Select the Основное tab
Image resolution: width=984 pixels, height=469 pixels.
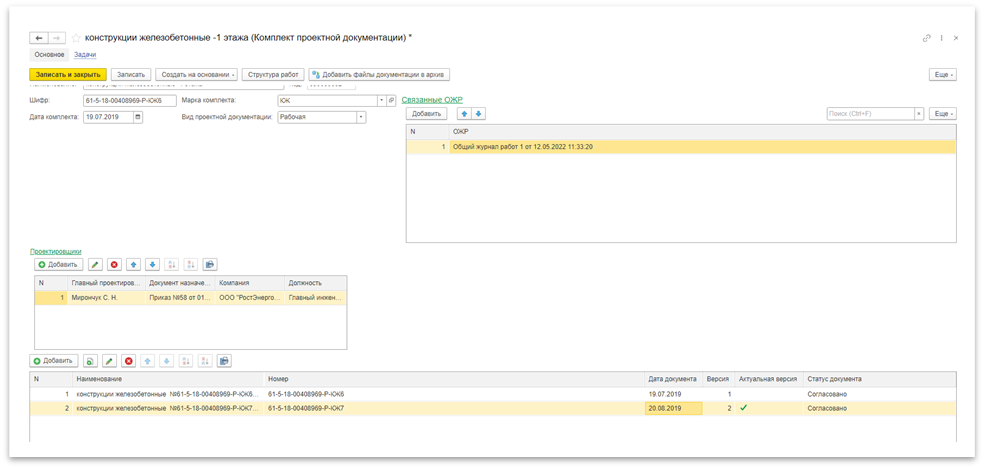tap(50, 54)
